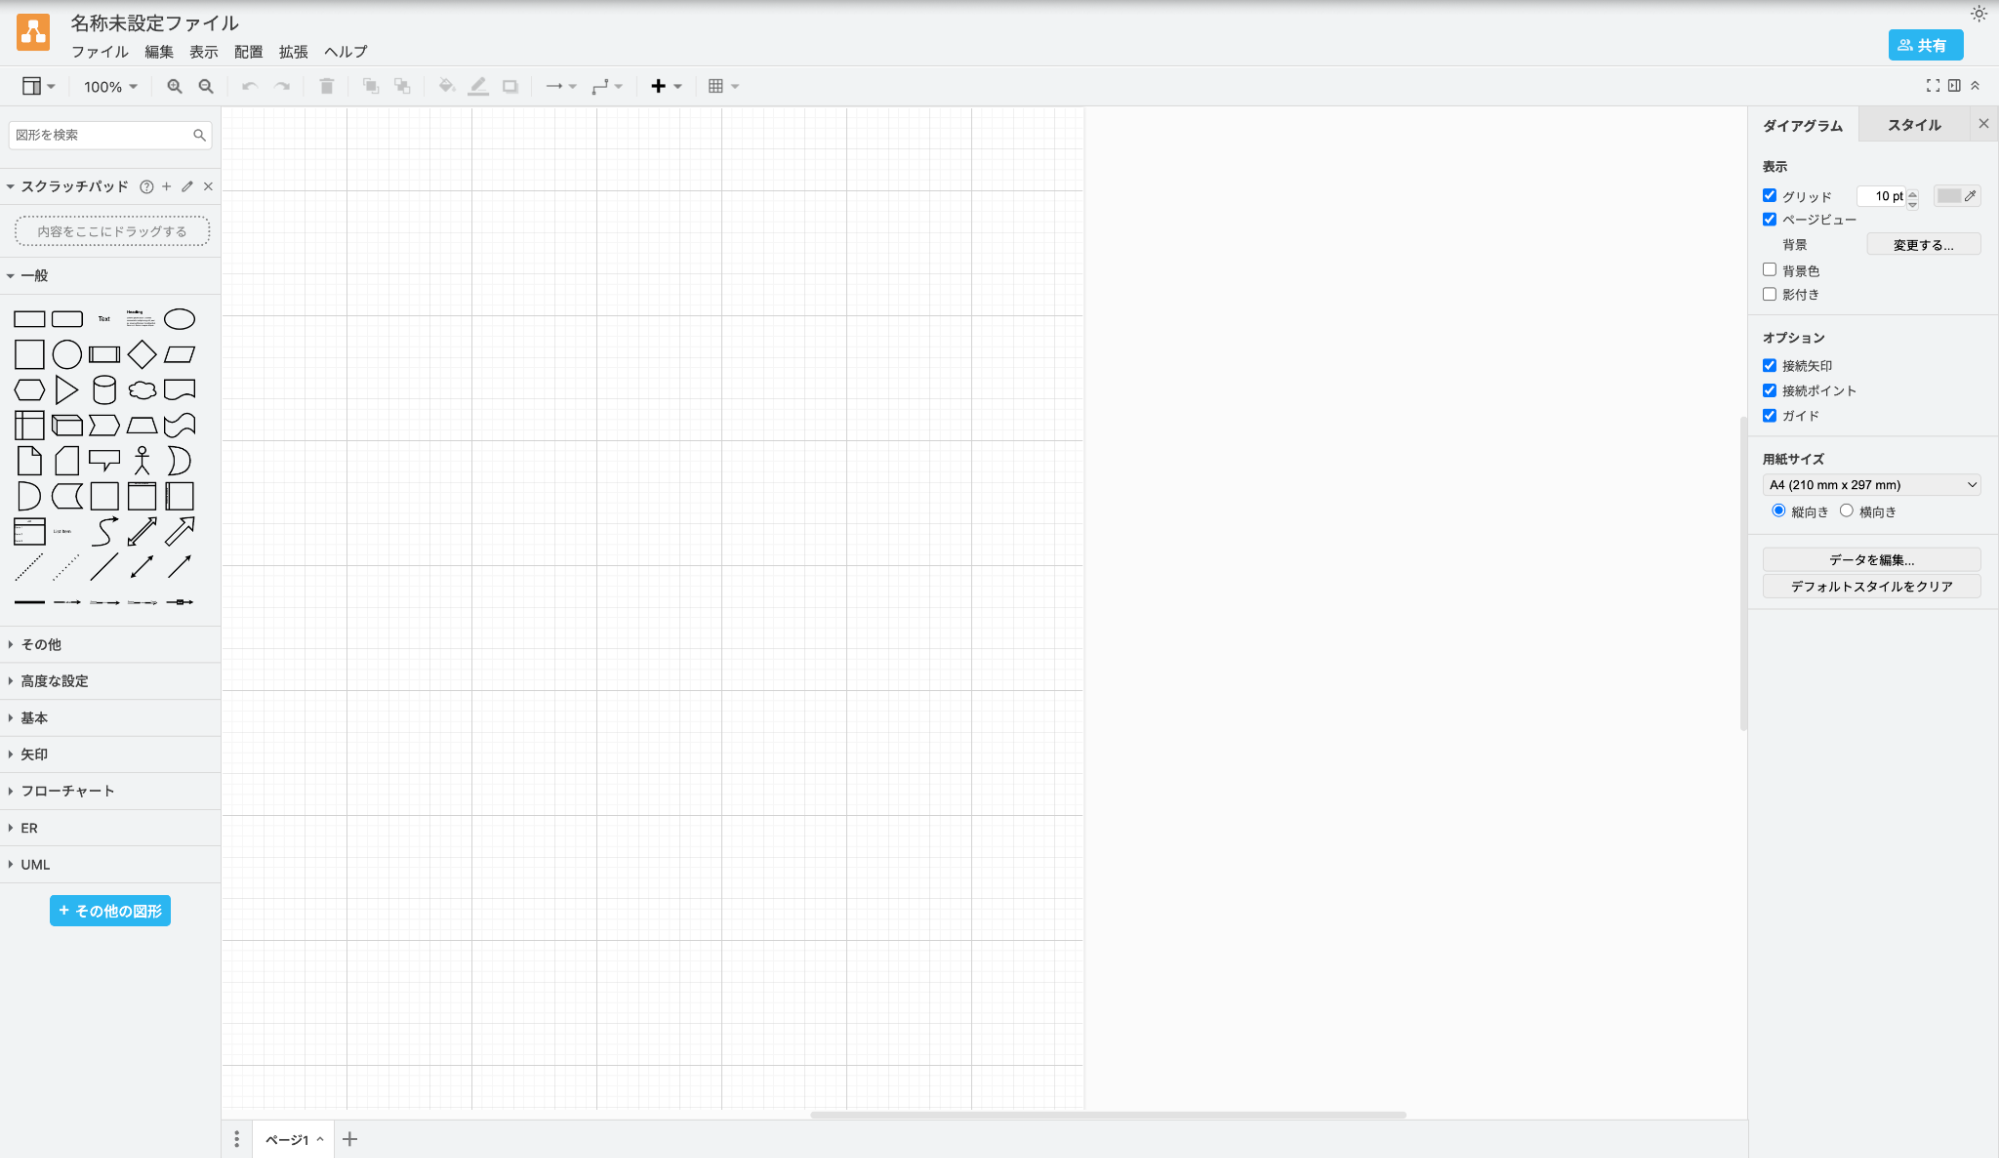
Task: Click the その他の図形 button
Action: pos(110,911)
